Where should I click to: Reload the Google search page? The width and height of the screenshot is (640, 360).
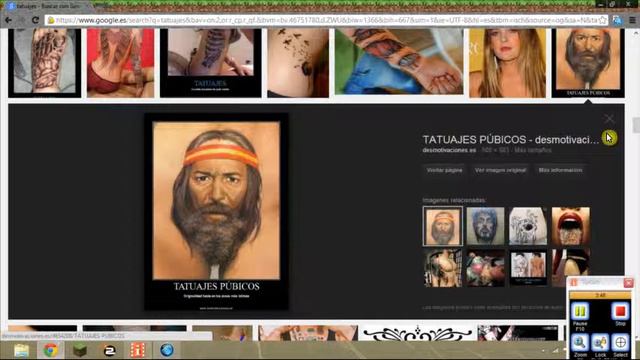(x=36, y=20)
